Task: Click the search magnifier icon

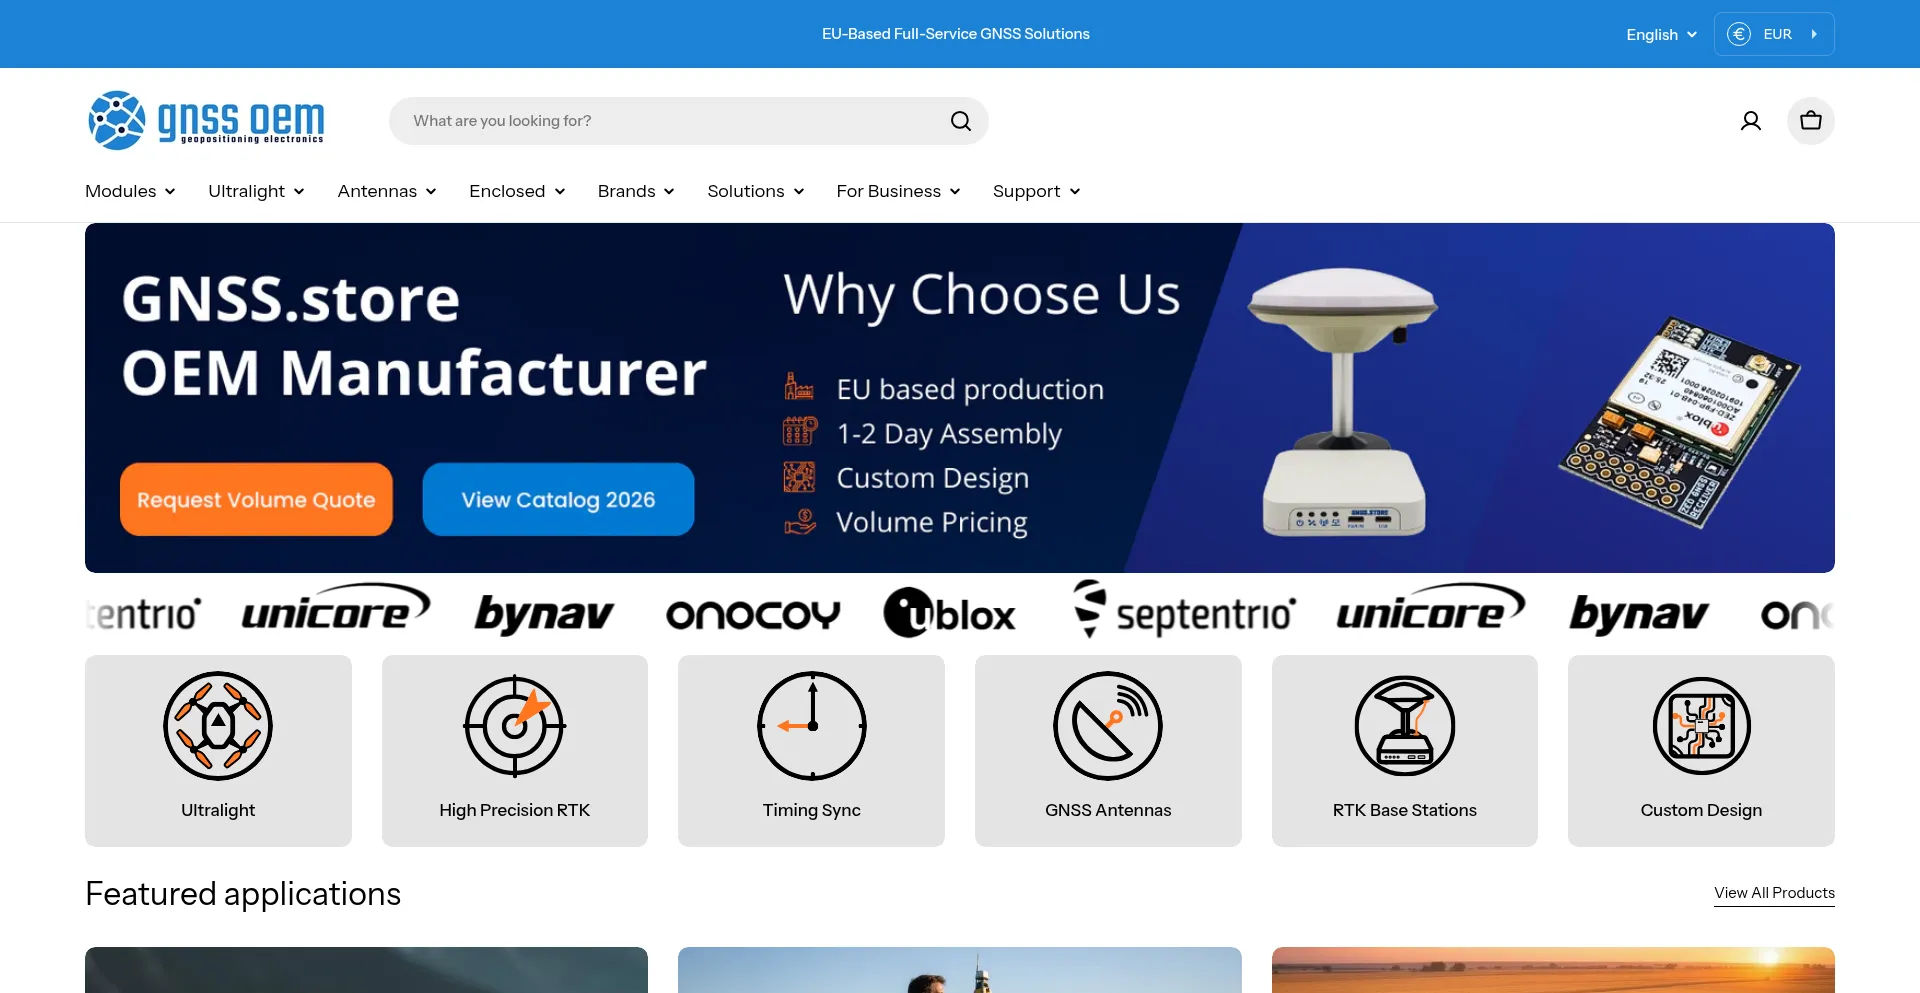Action: coord(960,121)
